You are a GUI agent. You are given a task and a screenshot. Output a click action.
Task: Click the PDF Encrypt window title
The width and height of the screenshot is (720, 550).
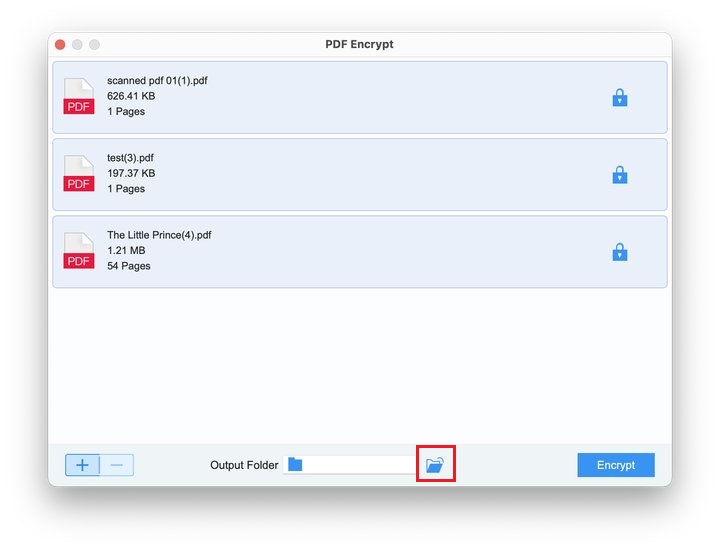[359, 44]
